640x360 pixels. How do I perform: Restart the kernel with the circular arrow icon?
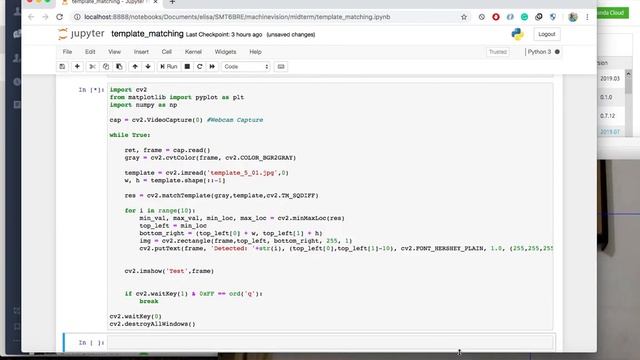click(200, 67)
